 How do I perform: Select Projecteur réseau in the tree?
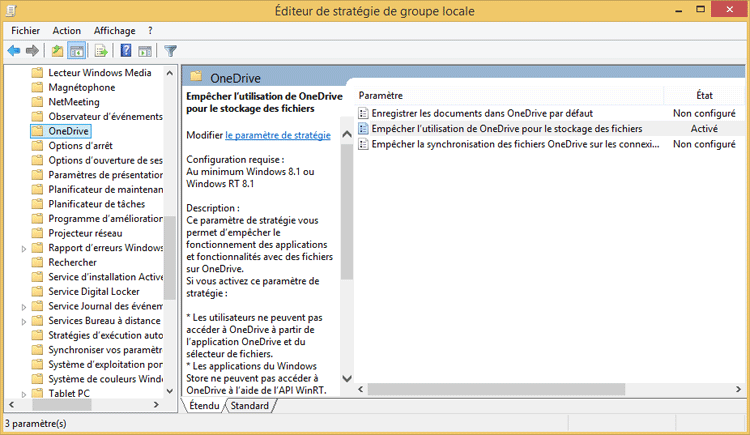coord(85,233)
